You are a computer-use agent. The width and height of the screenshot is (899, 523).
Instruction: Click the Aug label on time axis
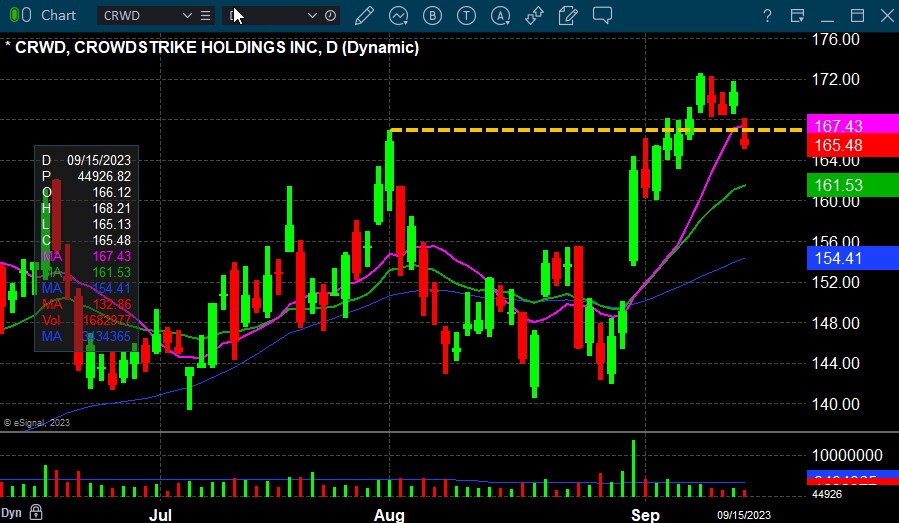click(x=389, y=514)
